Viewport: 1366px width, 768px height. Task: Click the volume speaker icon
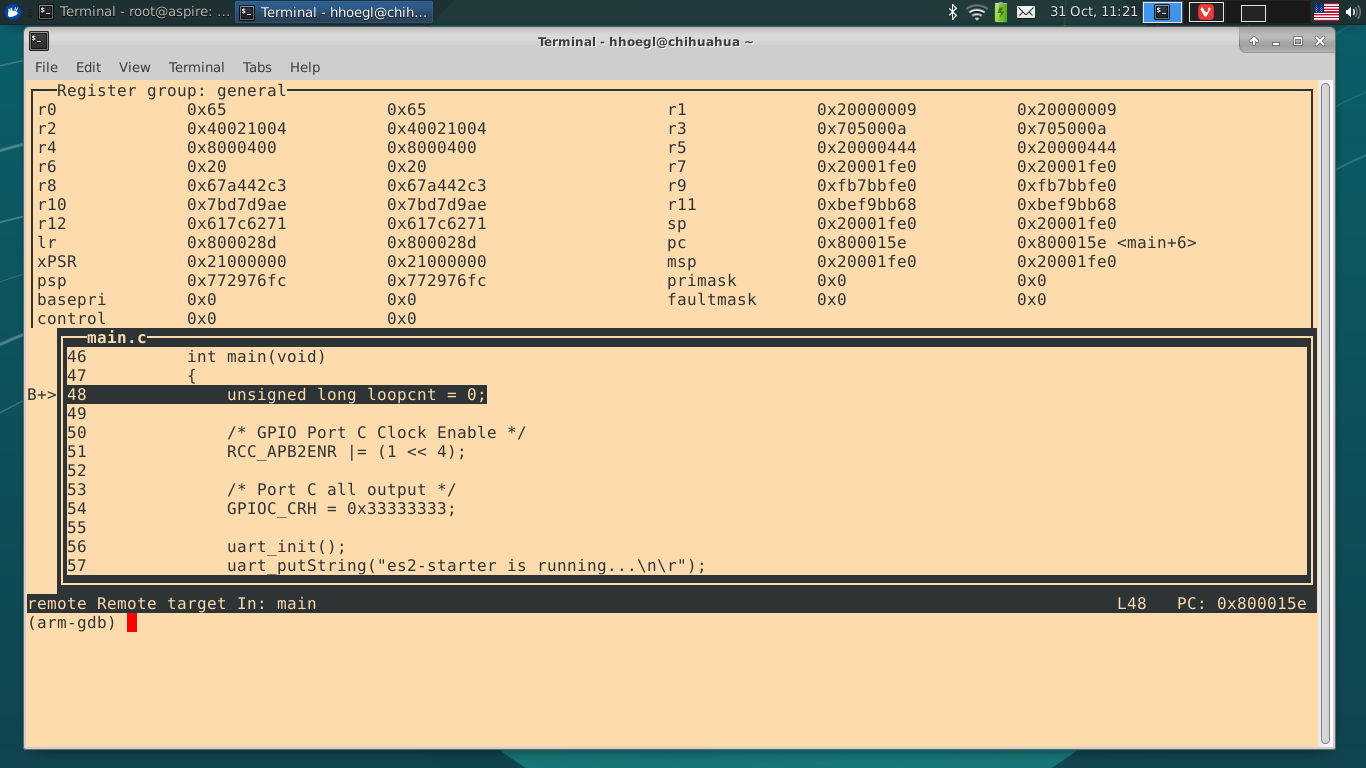[1352, 12]
